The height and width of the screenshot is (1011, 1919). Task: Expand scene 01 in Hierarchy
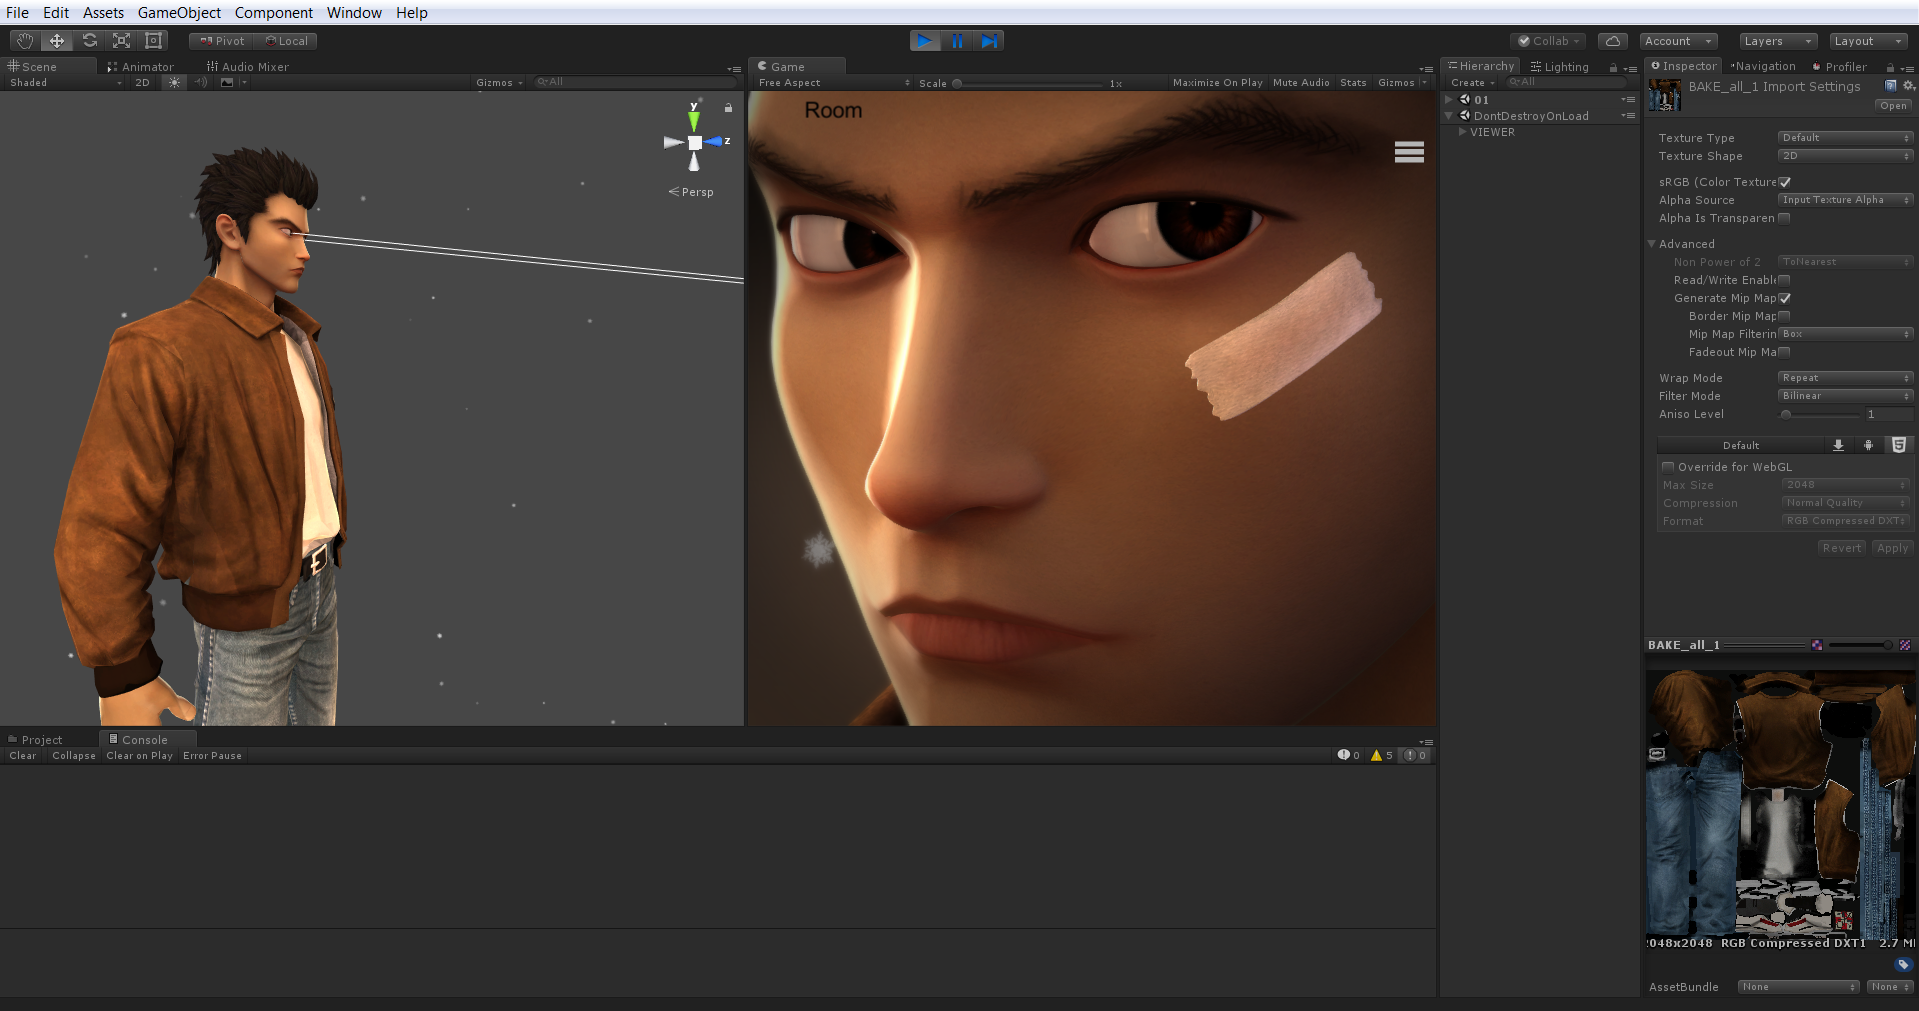(x=1449, y=100)
